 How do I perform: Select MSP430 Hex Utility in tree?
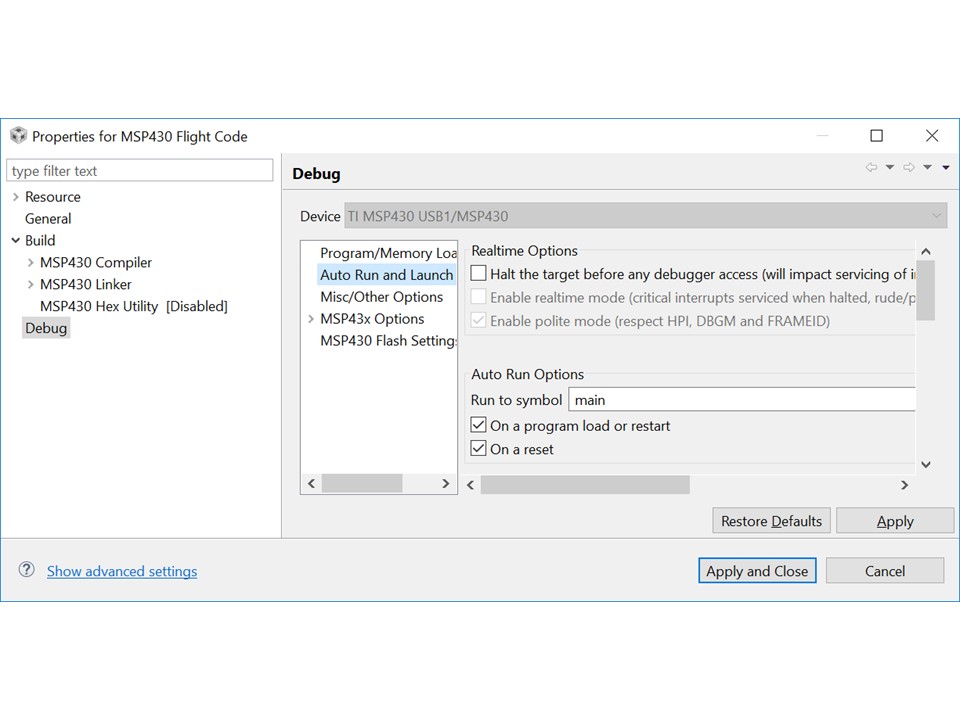point(133,306)
